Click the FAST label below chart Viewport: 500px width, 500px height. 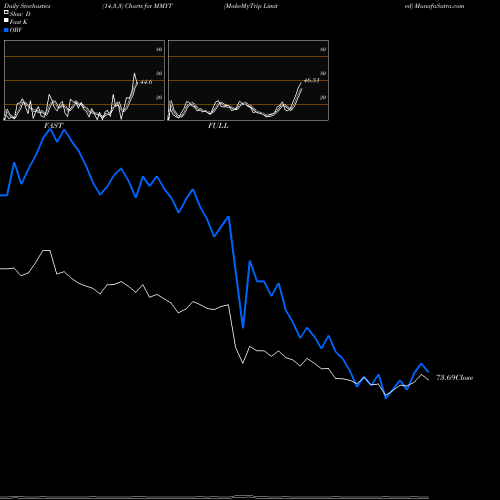(53, 126)
